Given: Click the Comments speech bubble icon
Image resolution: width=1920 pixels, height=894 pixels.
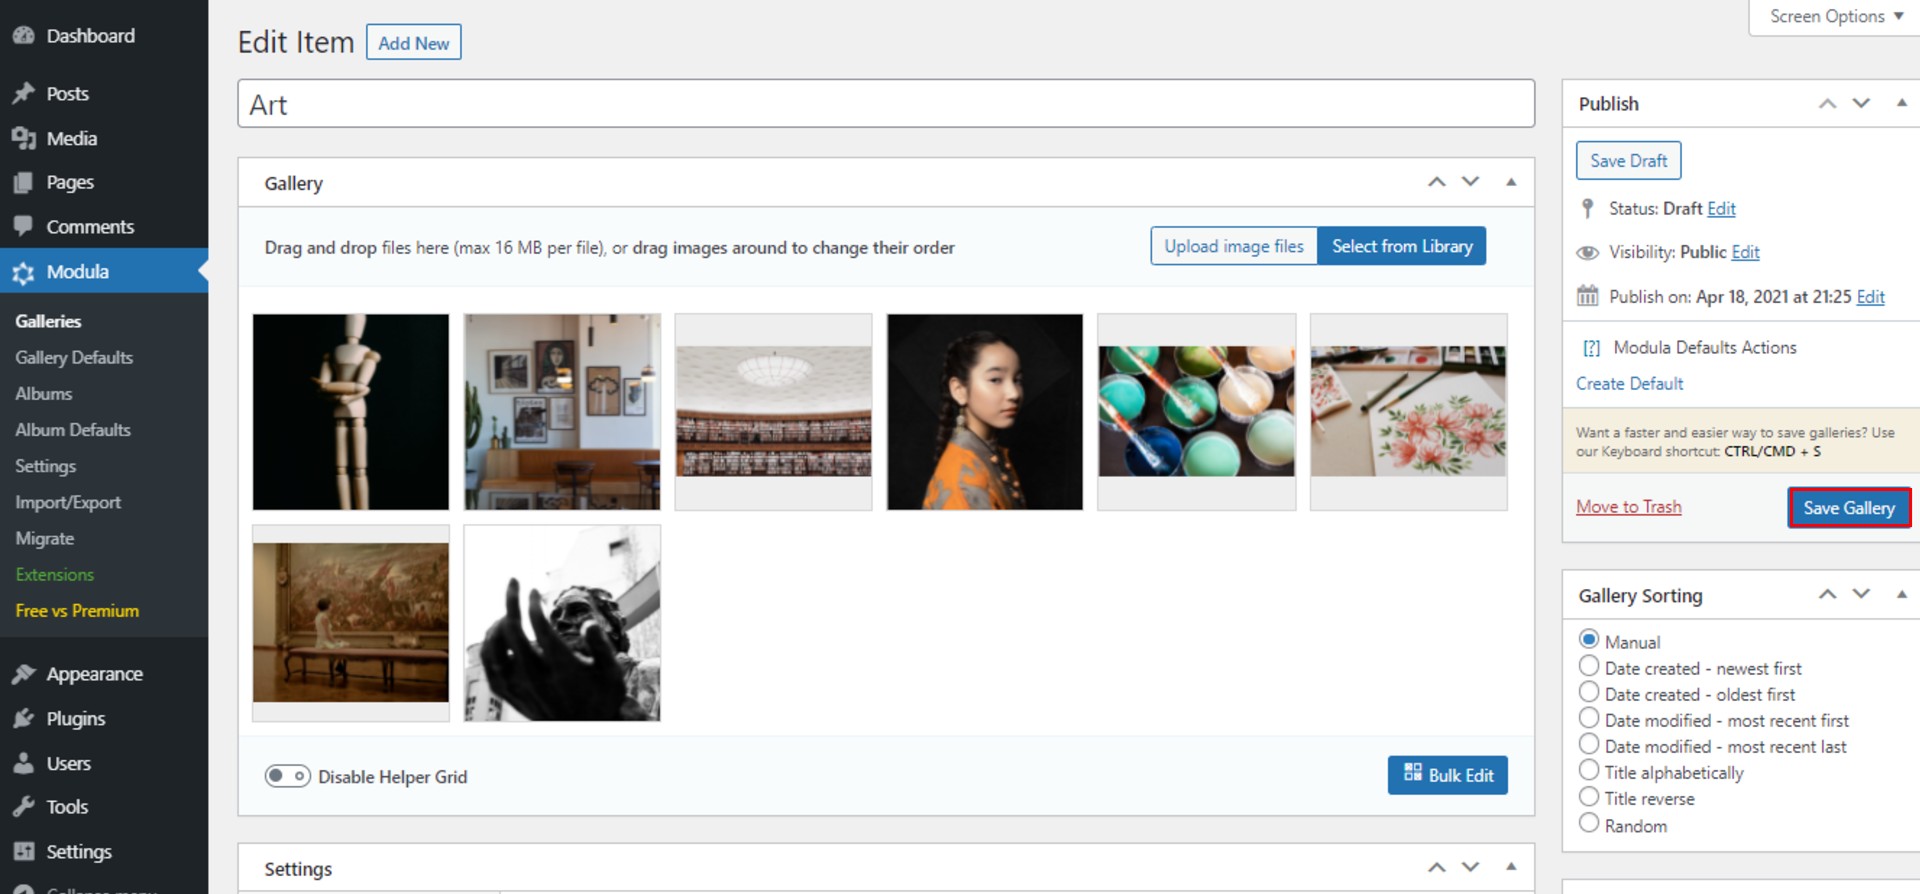Looking at the screenshot, I should click(x=24, y=227).
